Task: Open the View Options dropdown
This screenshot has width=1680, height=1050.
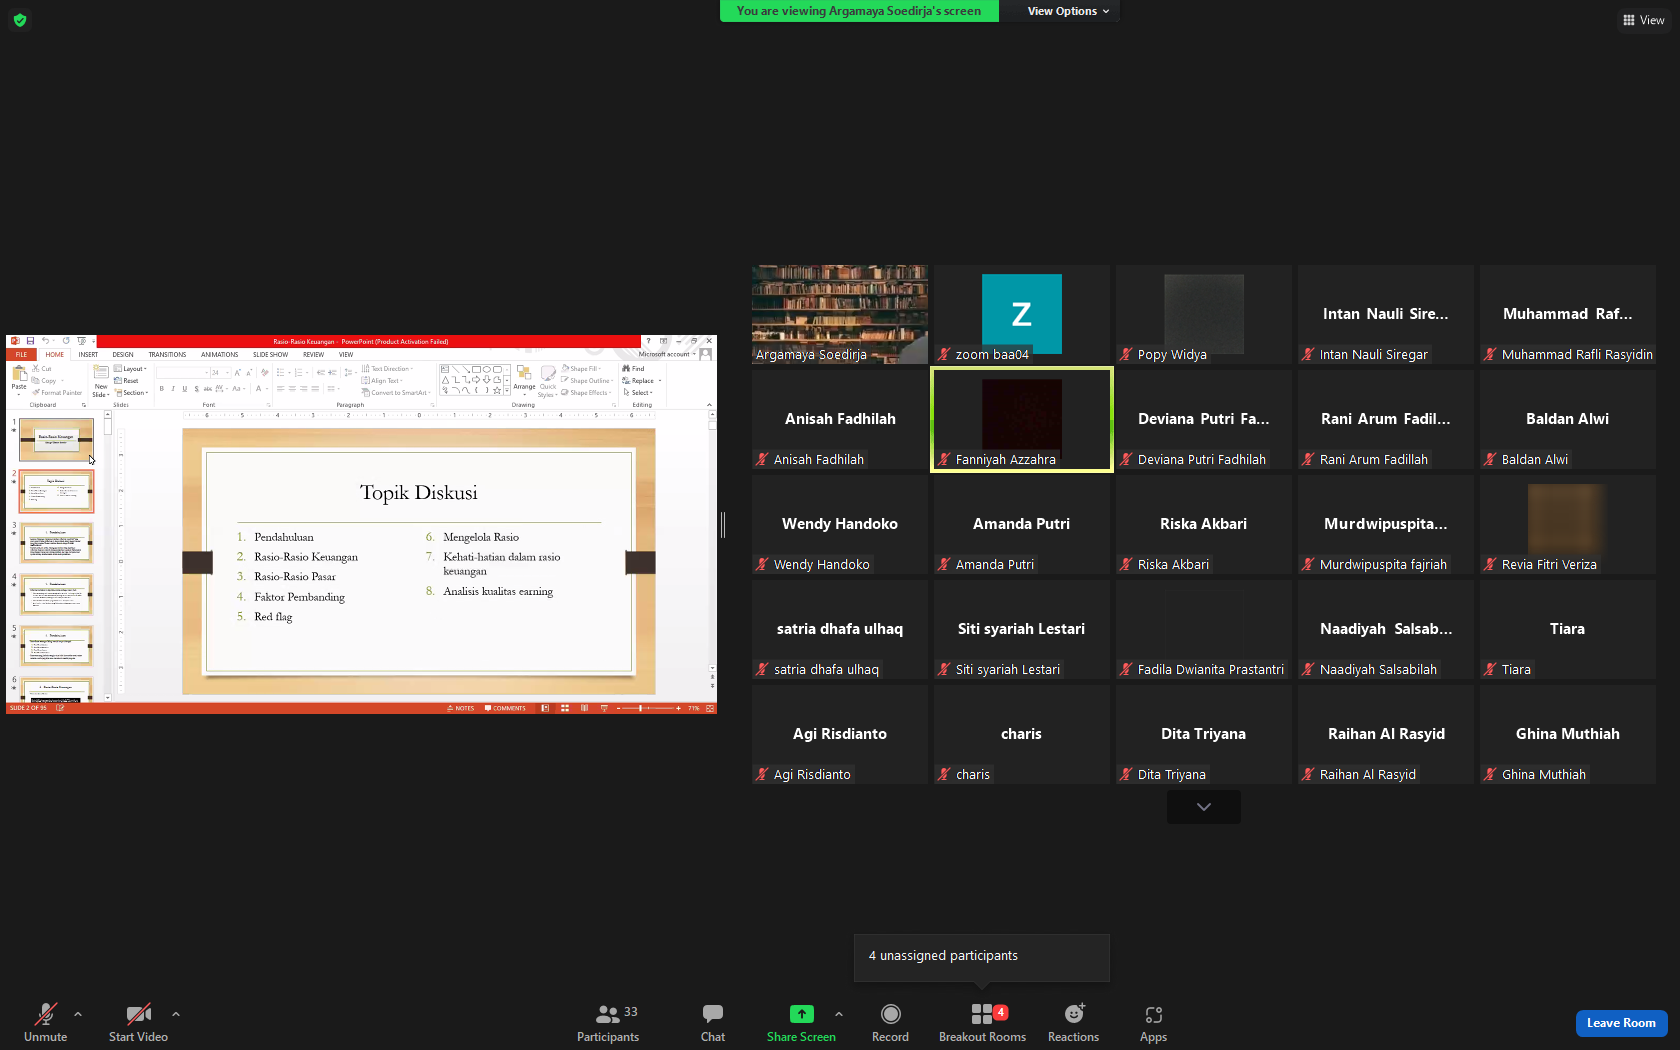Action: coord(1068,11)
